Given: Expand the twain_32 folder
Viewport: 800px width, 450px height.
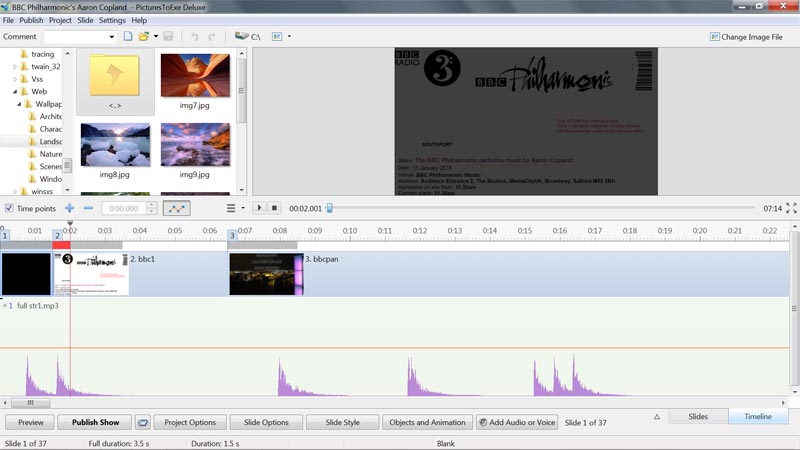Looking at the screenshot, I should (x=15, y=66).
